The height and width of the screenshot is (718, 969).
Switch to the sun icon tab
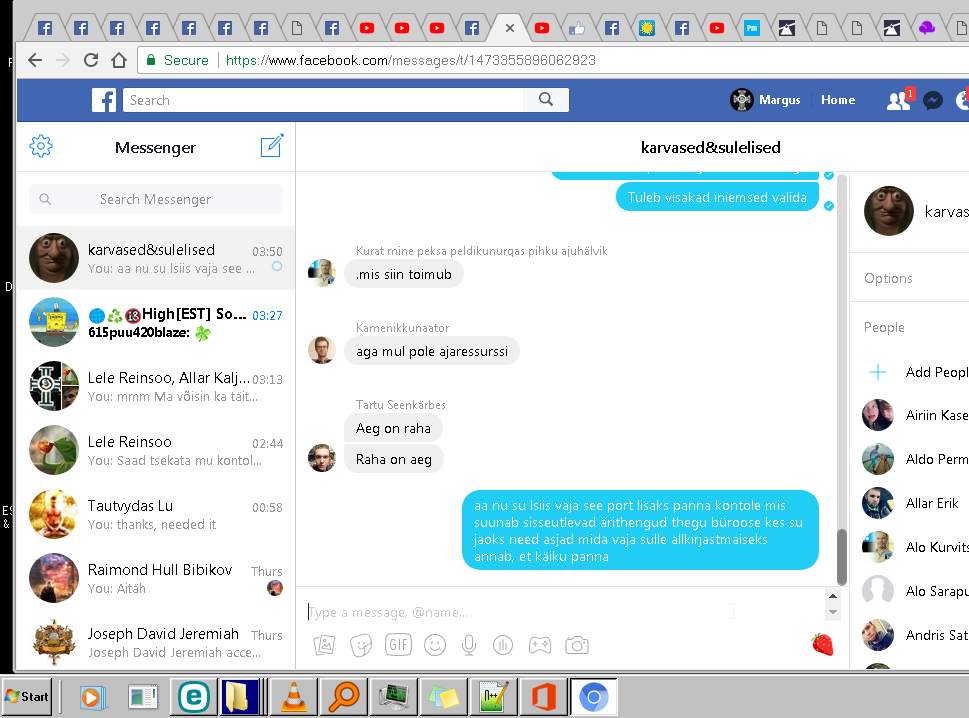pos(647,28)
